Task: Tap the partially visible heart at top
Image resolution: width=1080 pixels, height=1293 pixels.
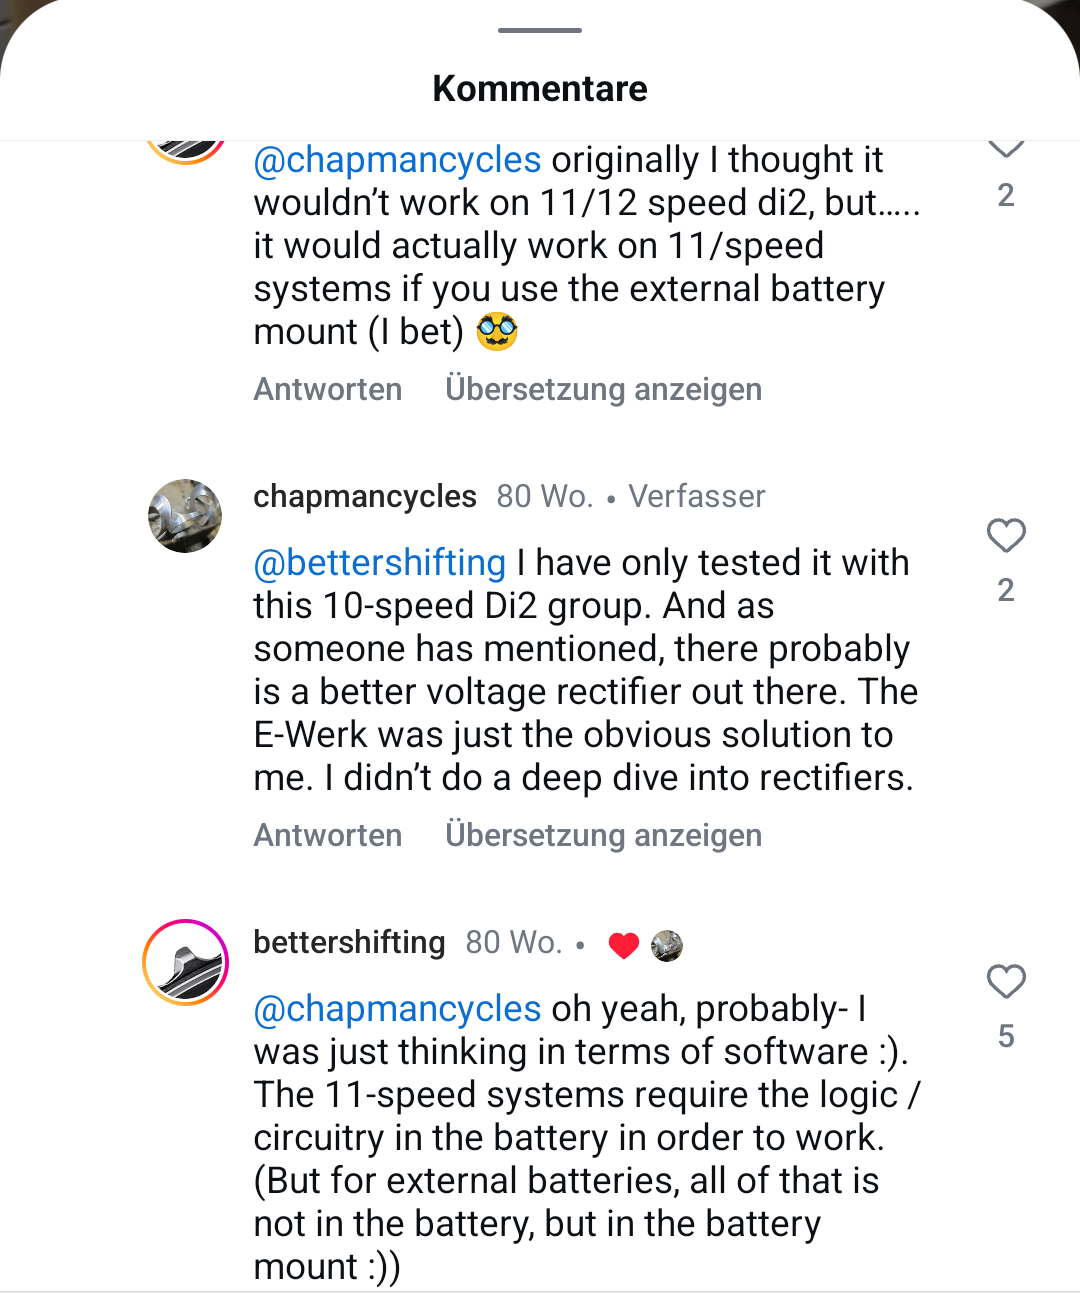Action: coord(1006,148)
